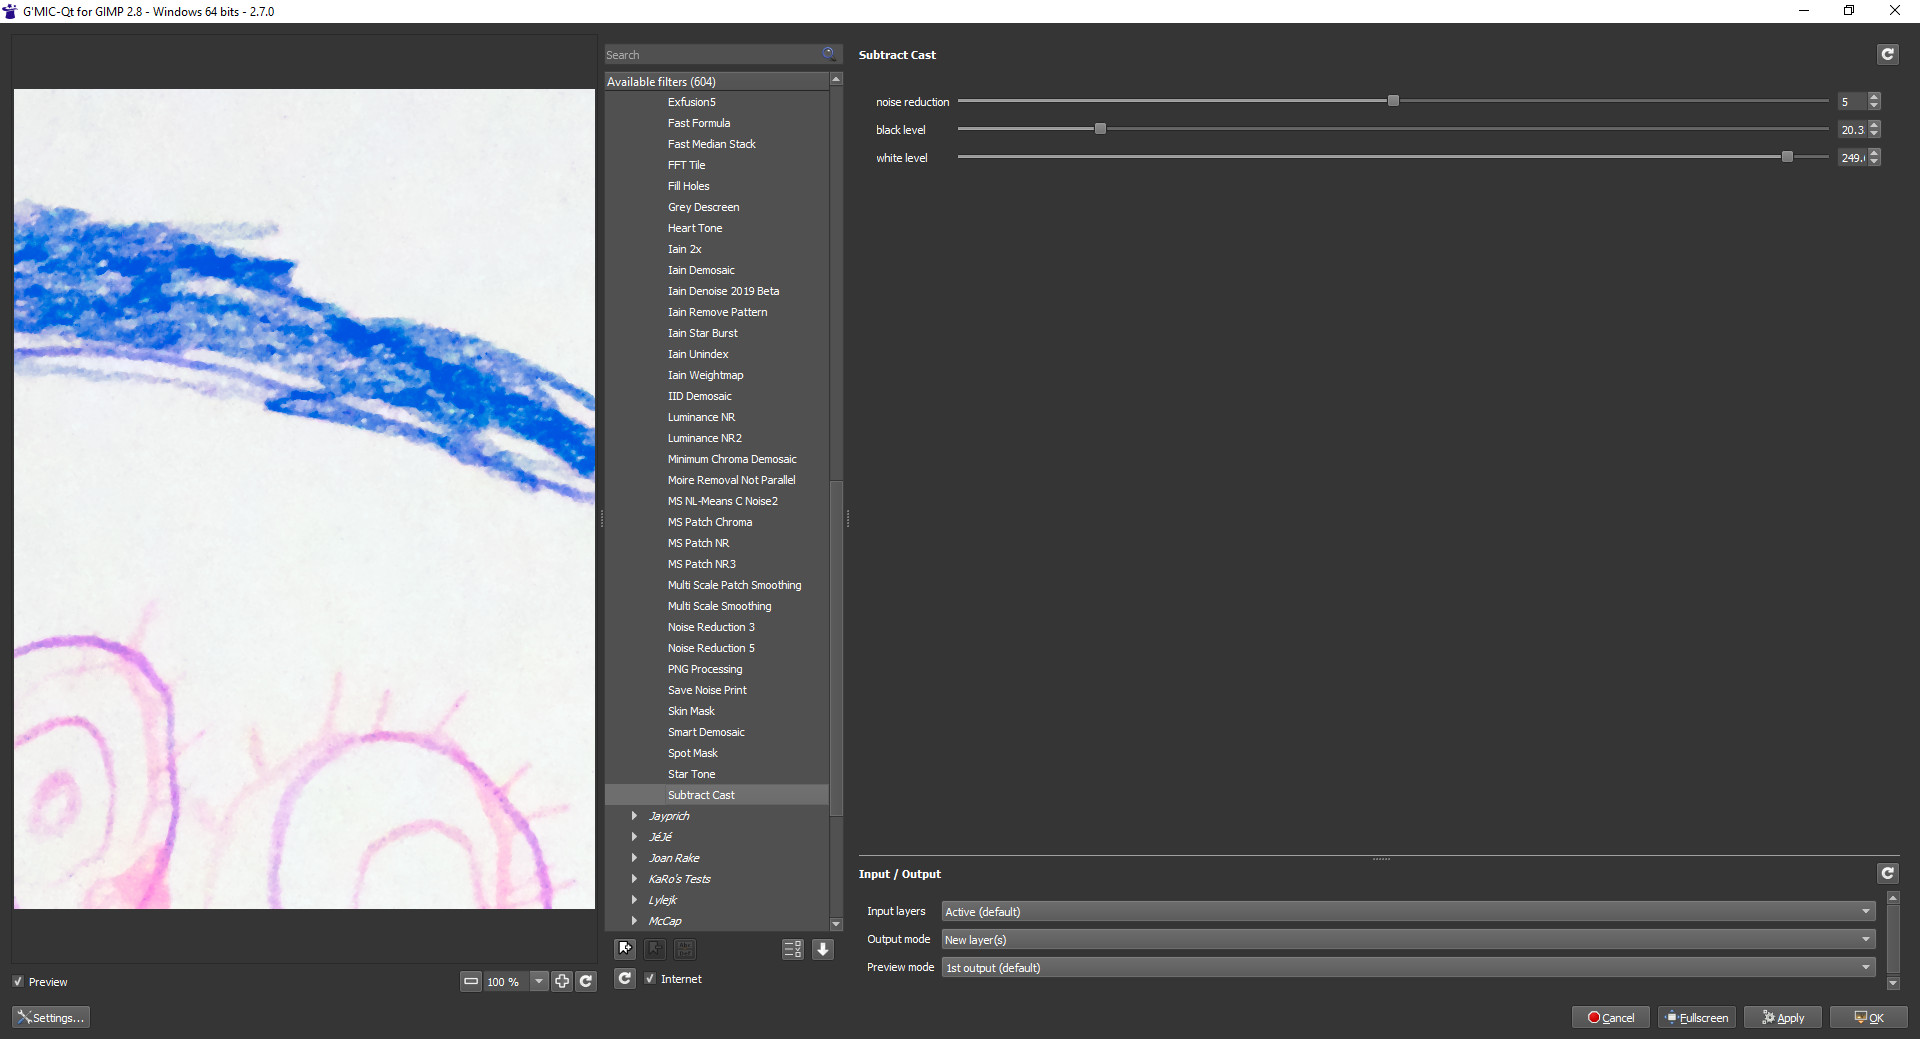Click the selection mode list icon

pyautogui.click(x=792, y=949)
